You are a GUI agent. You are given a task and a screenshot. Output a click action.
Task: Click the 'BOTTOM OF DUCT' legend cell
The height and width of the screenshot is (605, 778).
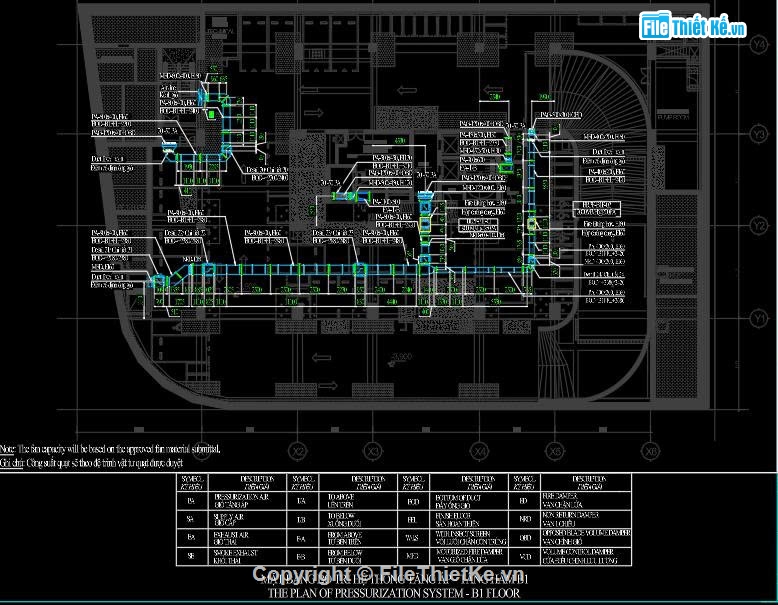[469, 500]
